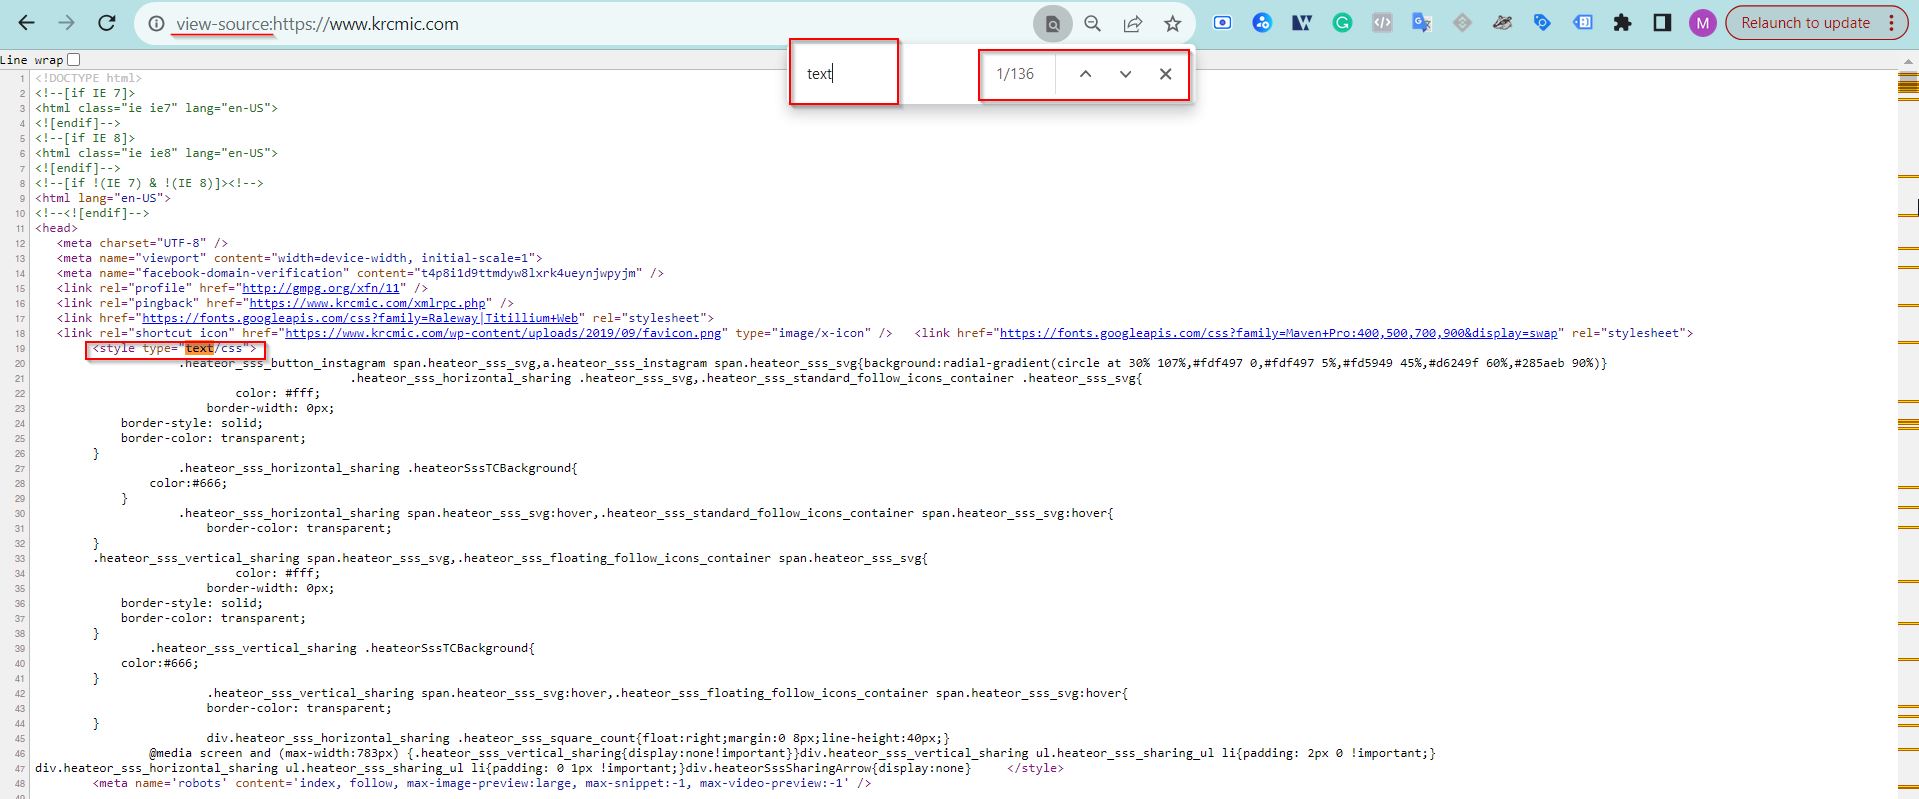This screenshot has height=799, width=1919.
Task: Open the xmlrpc.php pingback link
Action: tap(367, 303)
